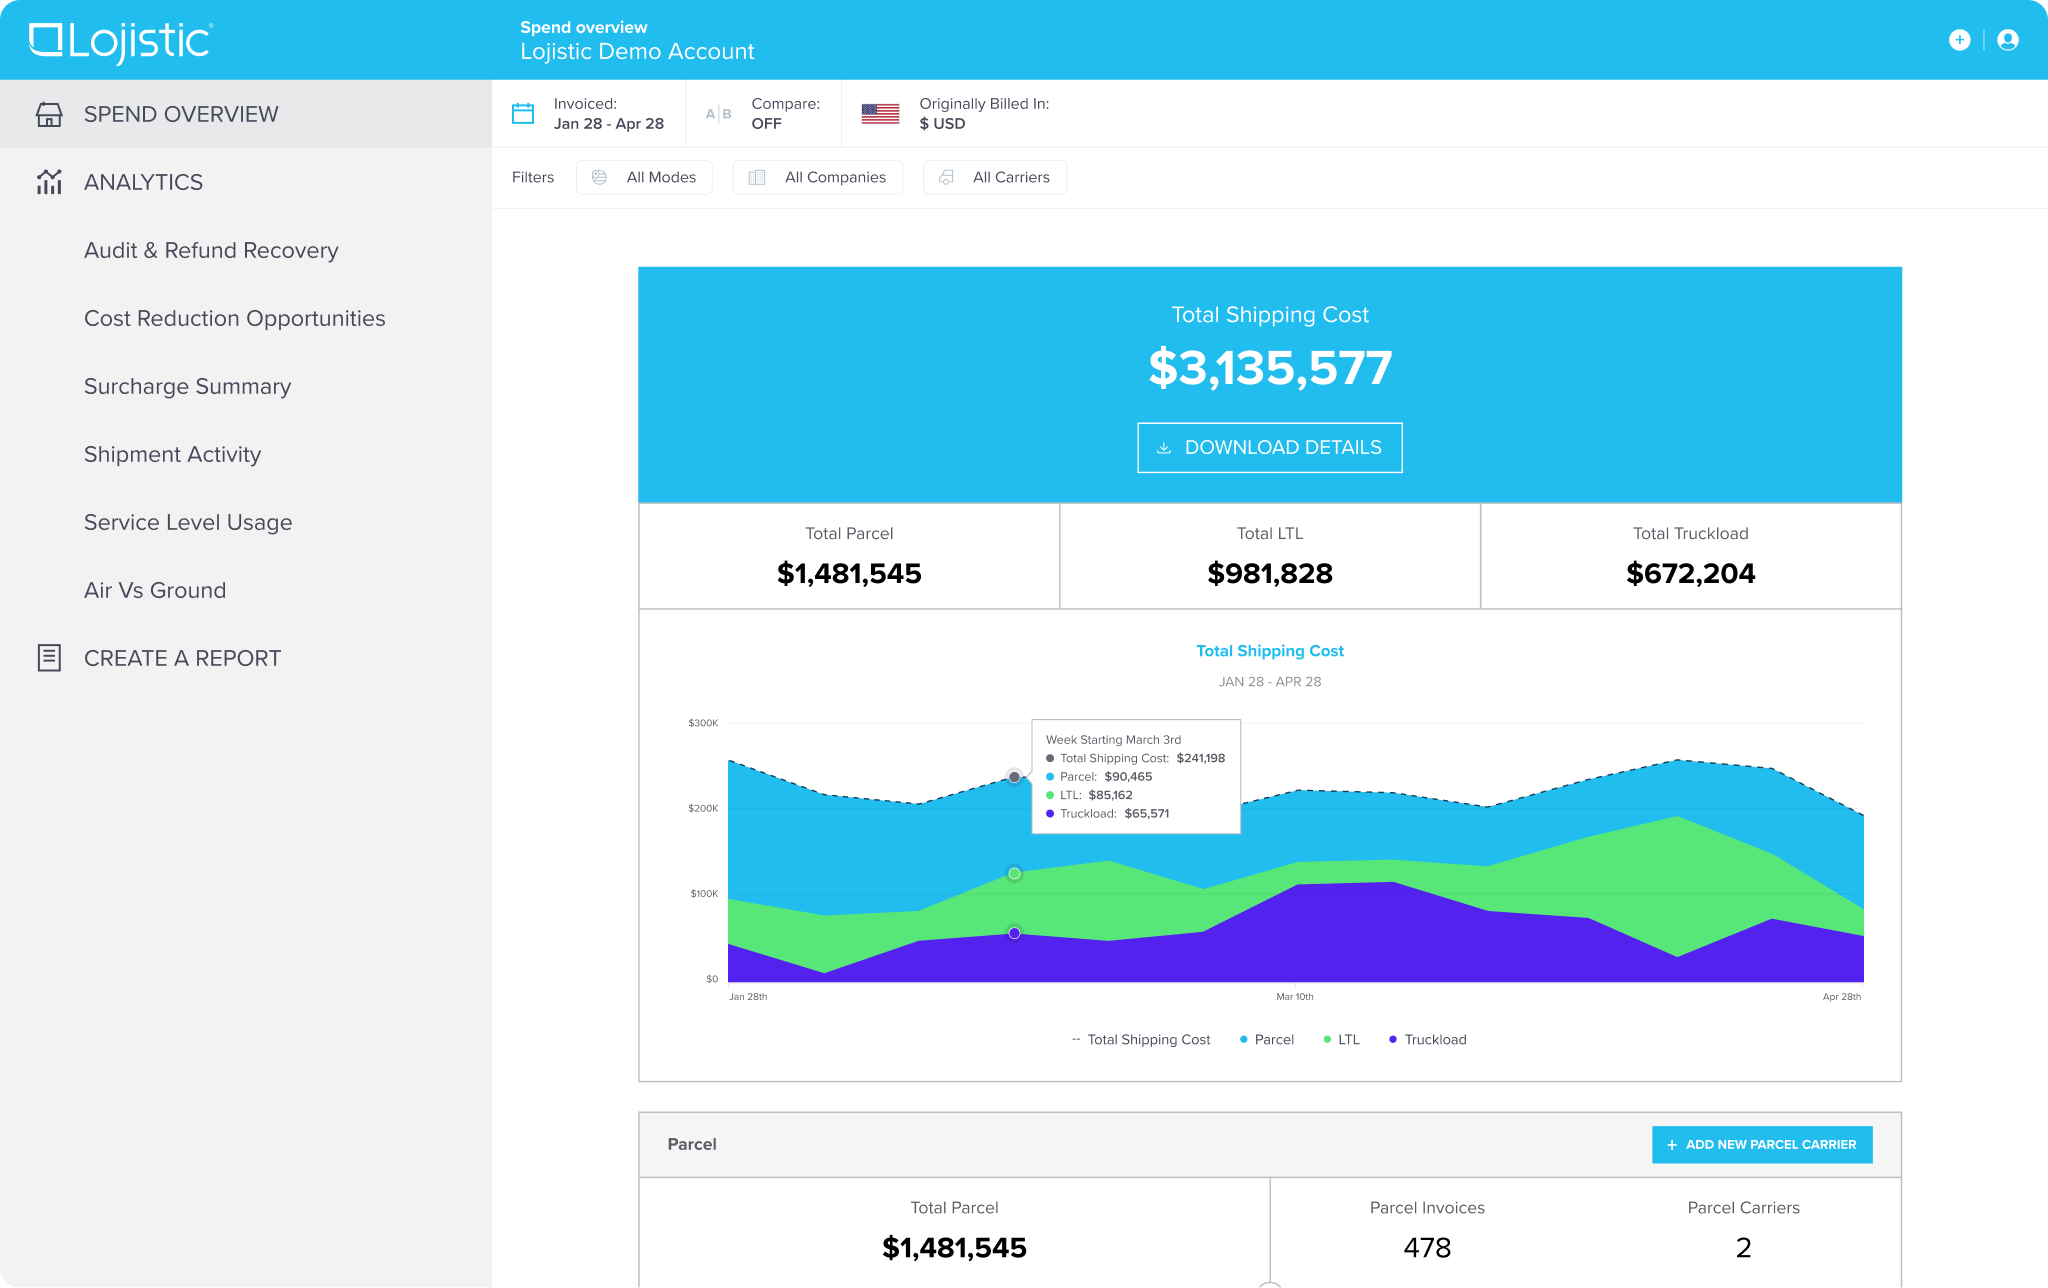Open the All Companies filter

[x=818, y=177]
